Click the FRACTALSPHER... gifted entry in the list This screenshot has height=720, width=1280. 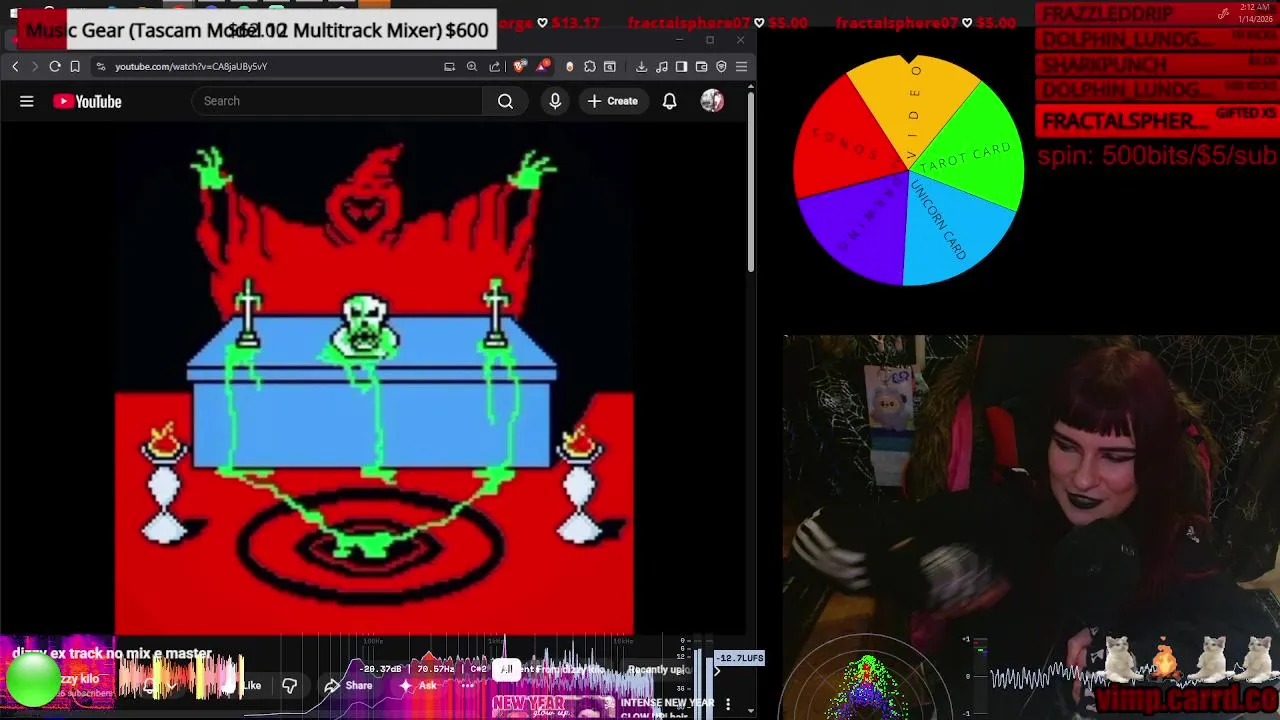point(1155,120)
